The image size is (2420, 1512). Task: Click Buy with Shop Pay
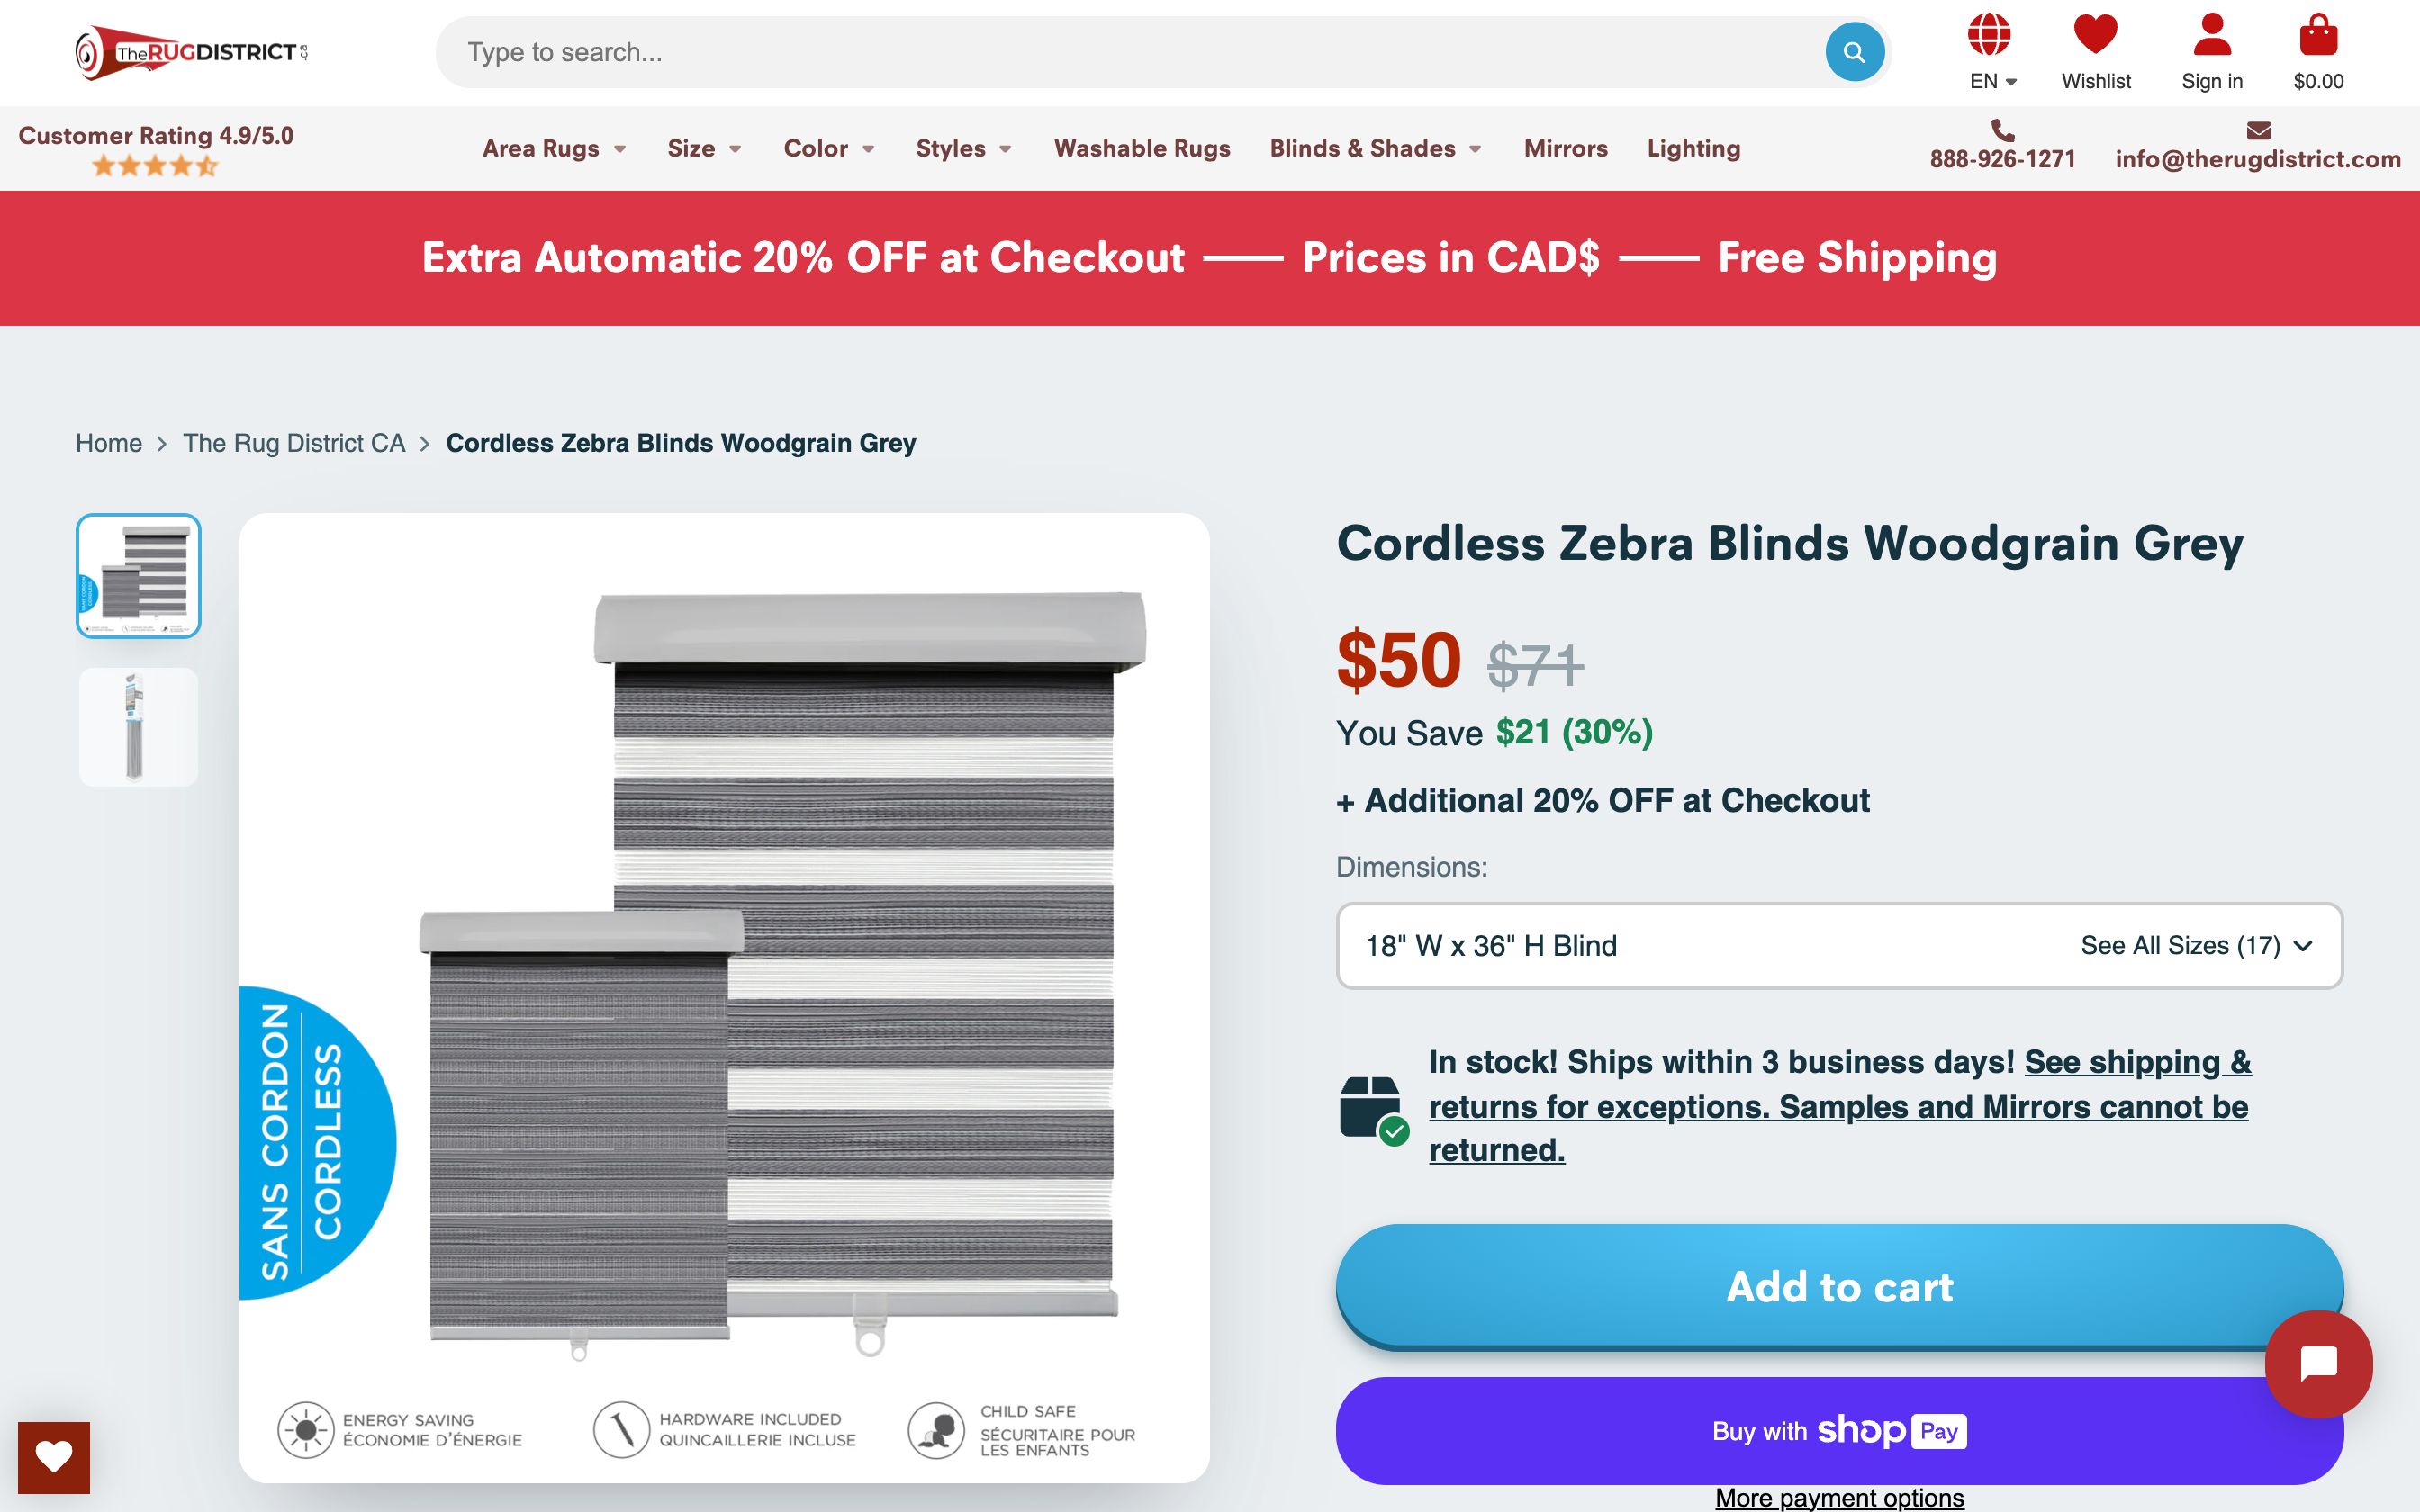pos(1840,1430)
